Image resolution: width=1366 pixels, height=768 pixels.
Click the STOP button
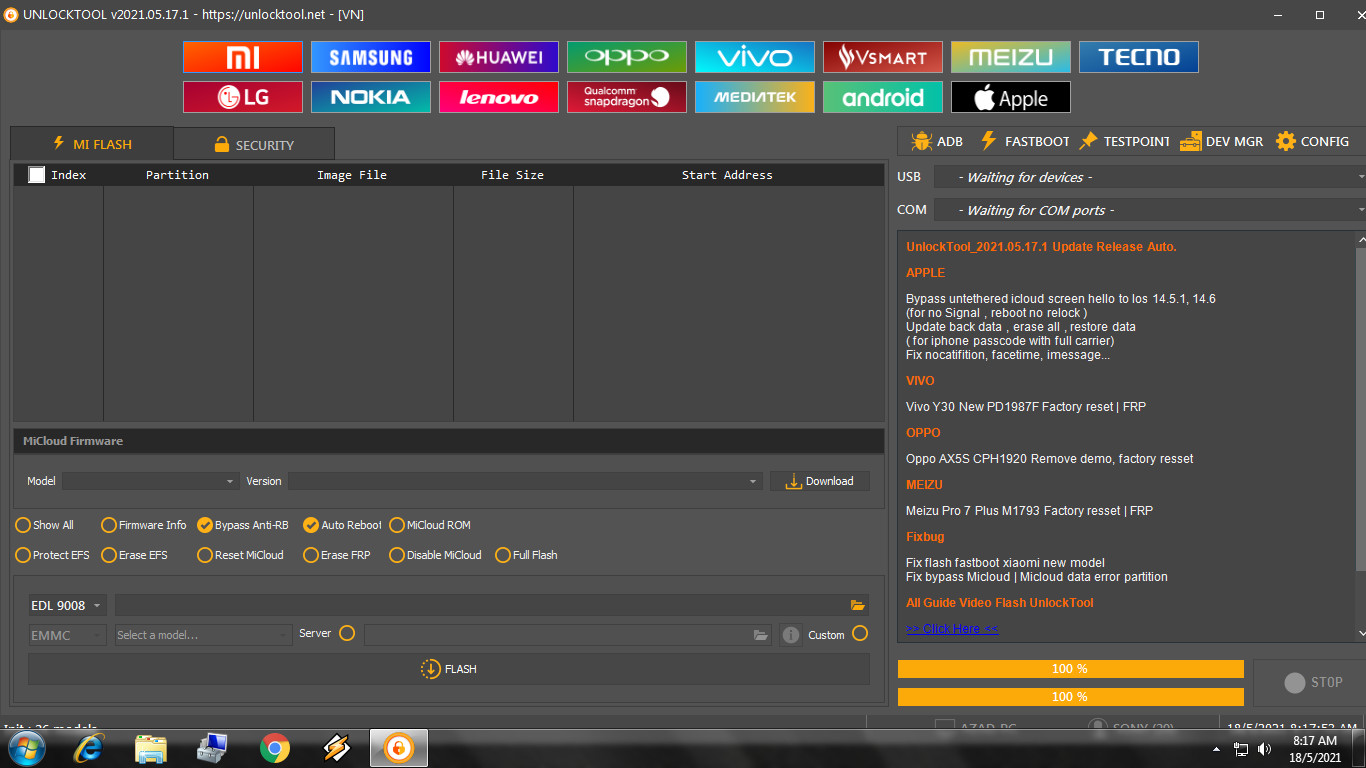[1312, 682]
